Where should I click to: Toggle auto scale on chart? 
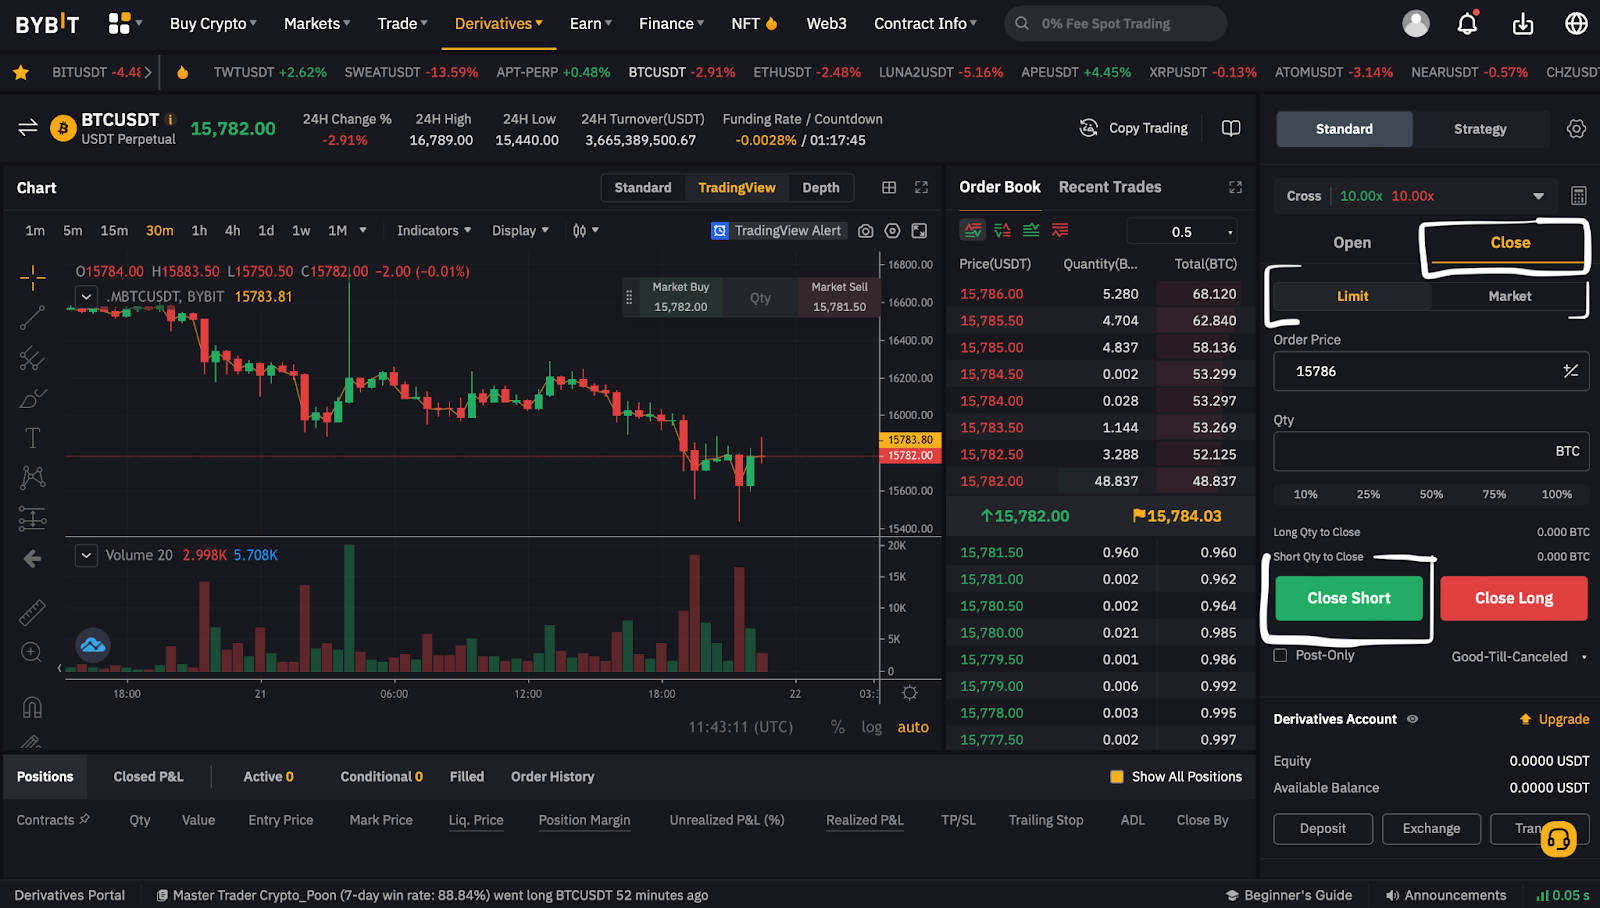pos(913,727)
